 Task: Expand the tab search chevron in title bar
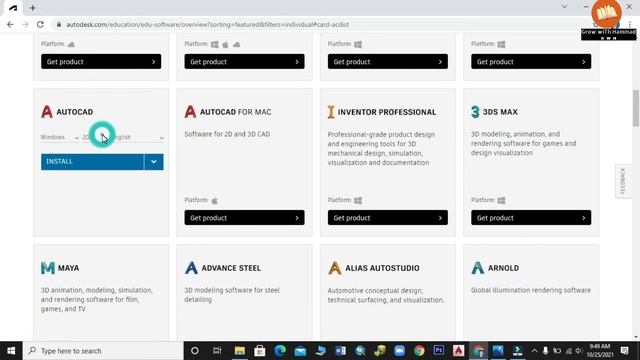(564, 7)
